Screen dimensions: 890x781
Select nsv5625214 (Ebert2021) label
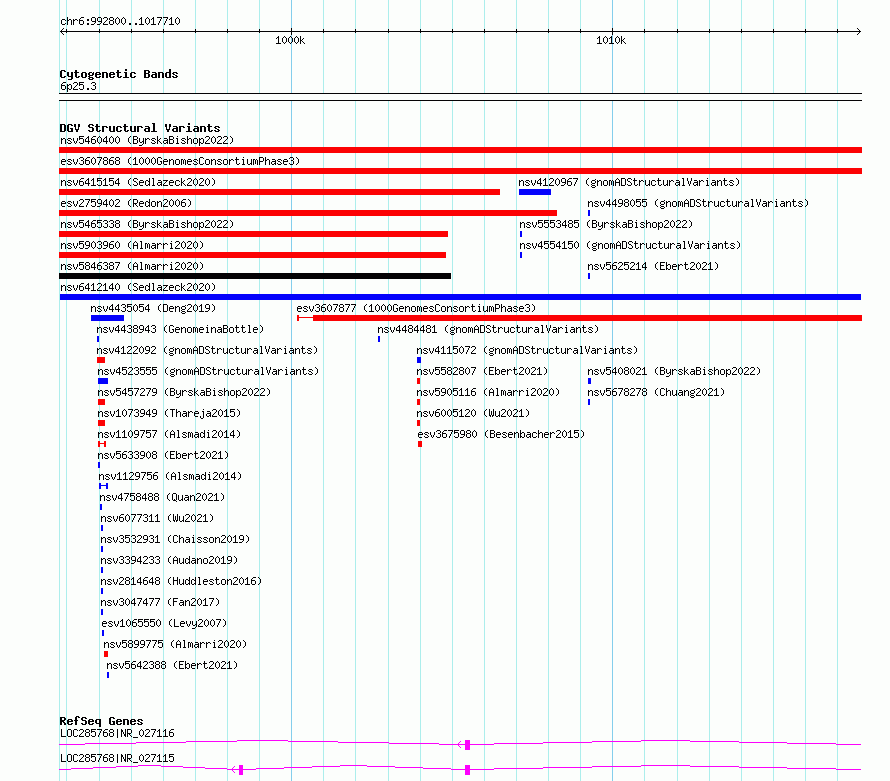tap(653, 266)
